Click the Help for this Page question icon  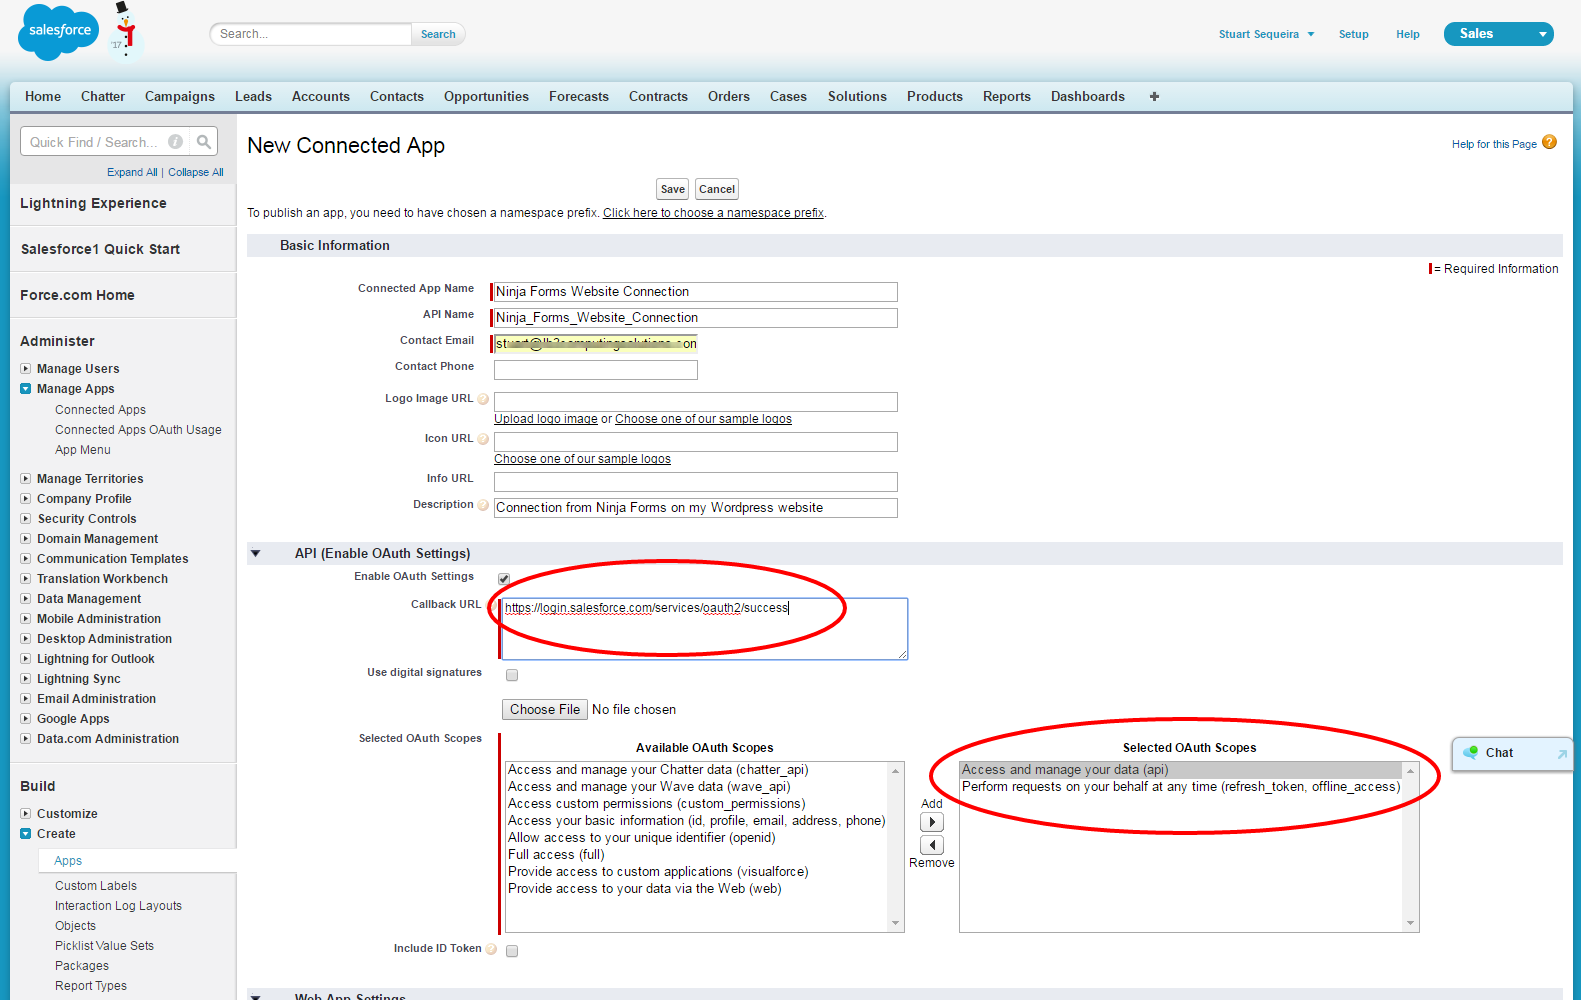(1549, 143)
